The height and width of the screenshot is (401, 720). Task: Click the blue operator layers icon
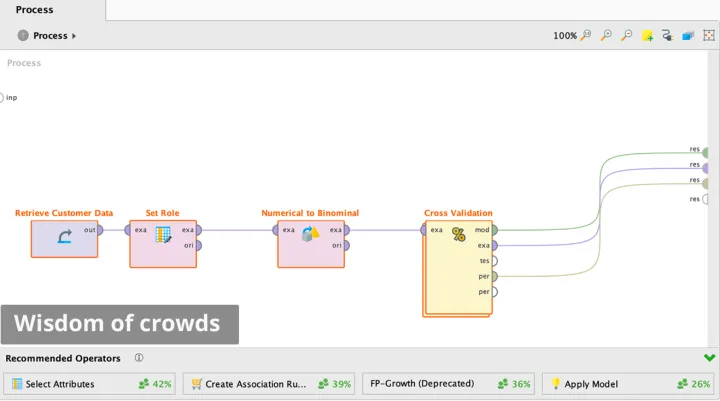point(688,36)
